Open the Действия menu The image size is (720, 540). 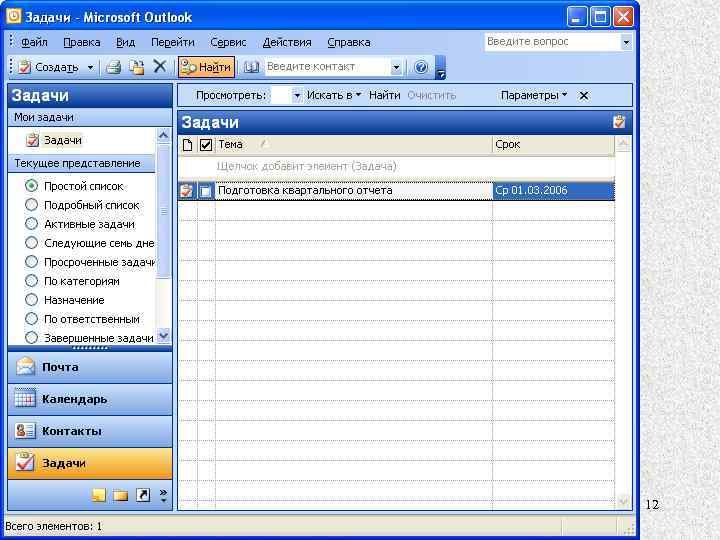click(287, 42)
